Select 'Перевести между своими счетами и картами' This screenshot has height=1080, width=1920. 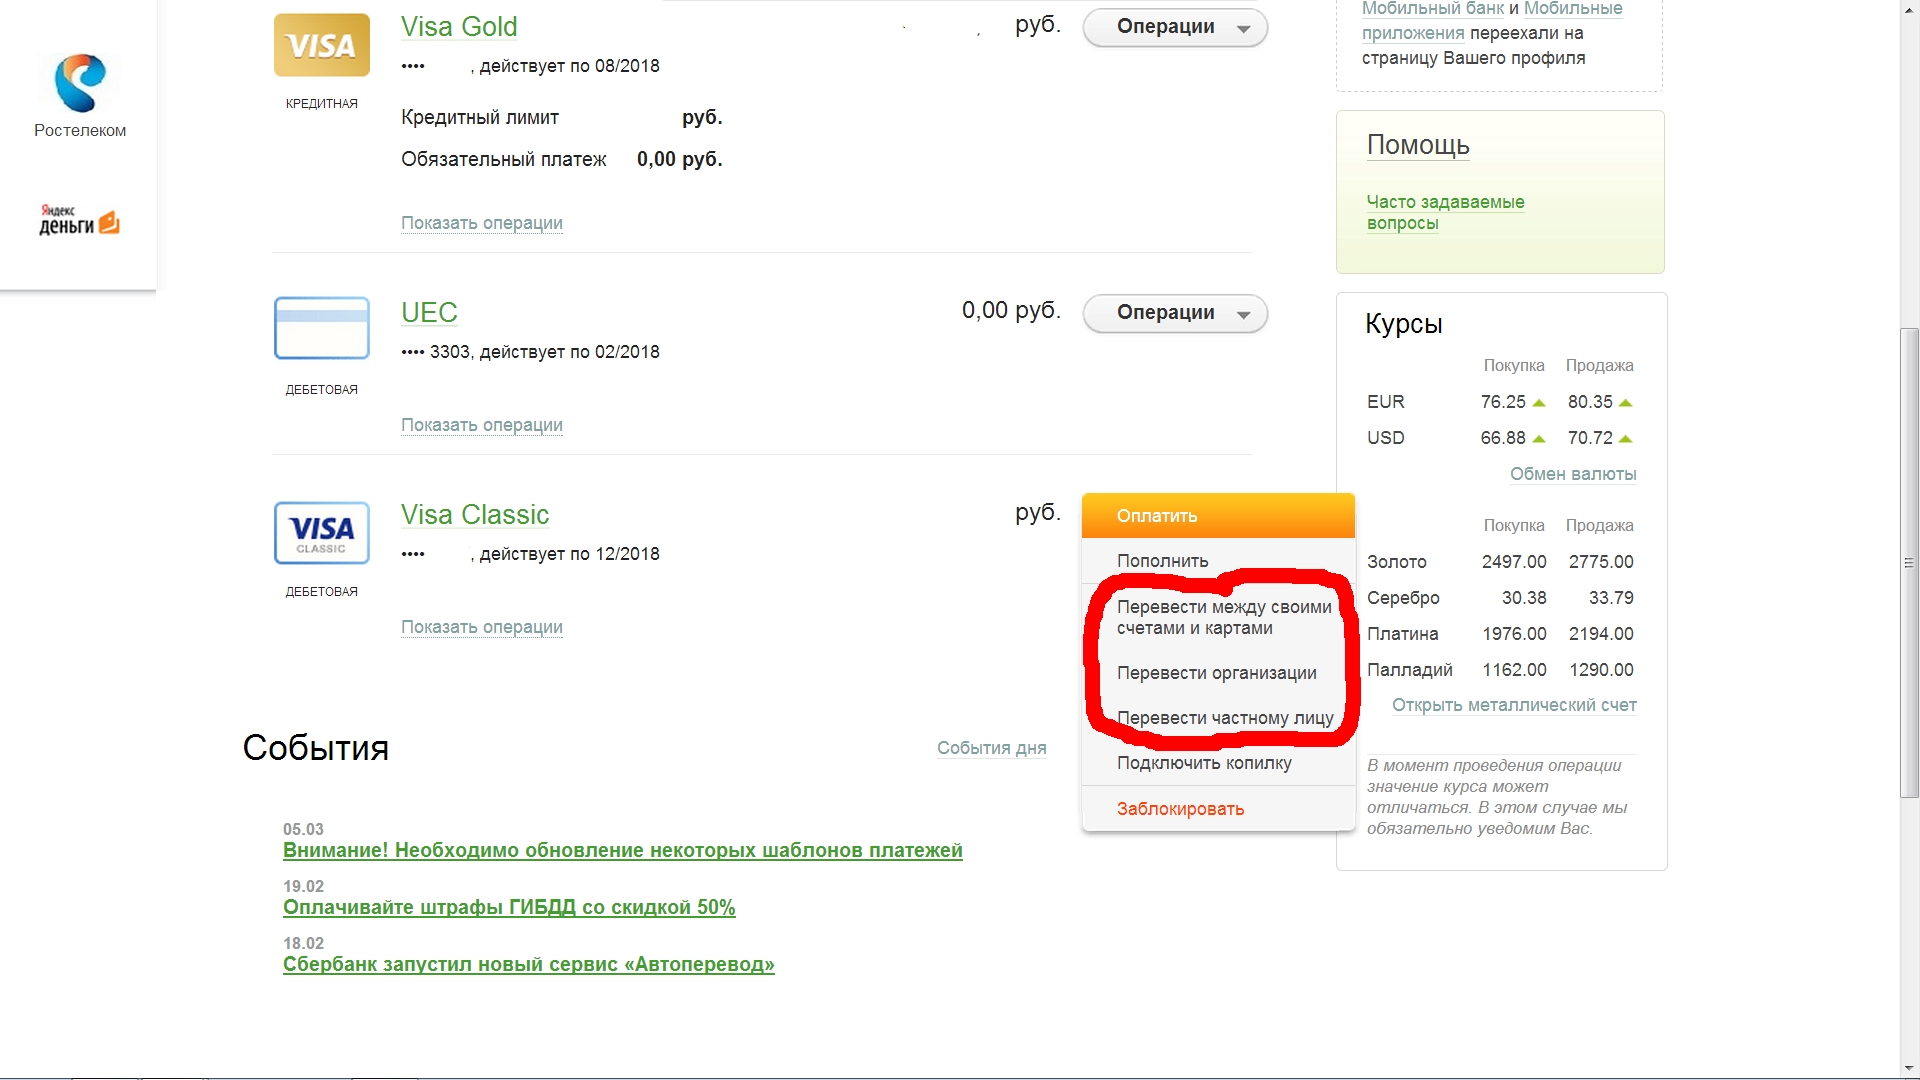click(x=1223, y=617)
